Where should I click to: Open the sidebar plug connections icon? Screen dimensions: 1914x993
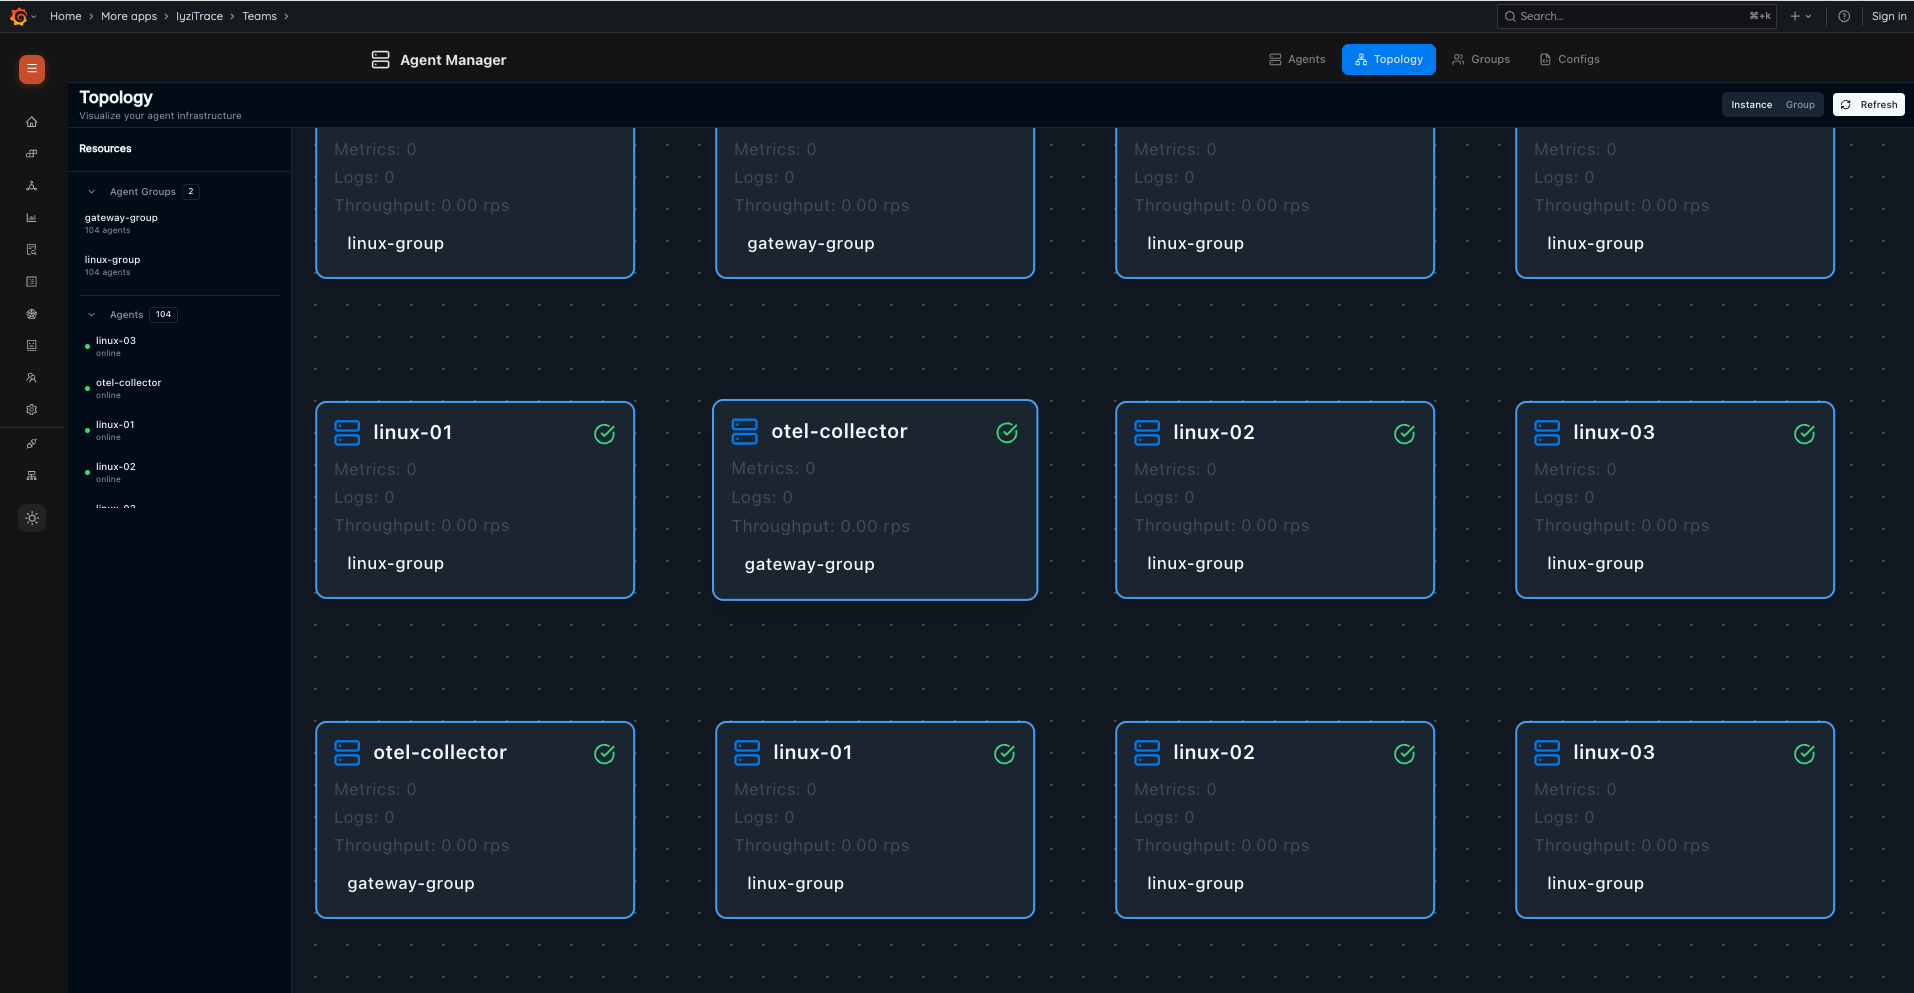coord(32,444)
